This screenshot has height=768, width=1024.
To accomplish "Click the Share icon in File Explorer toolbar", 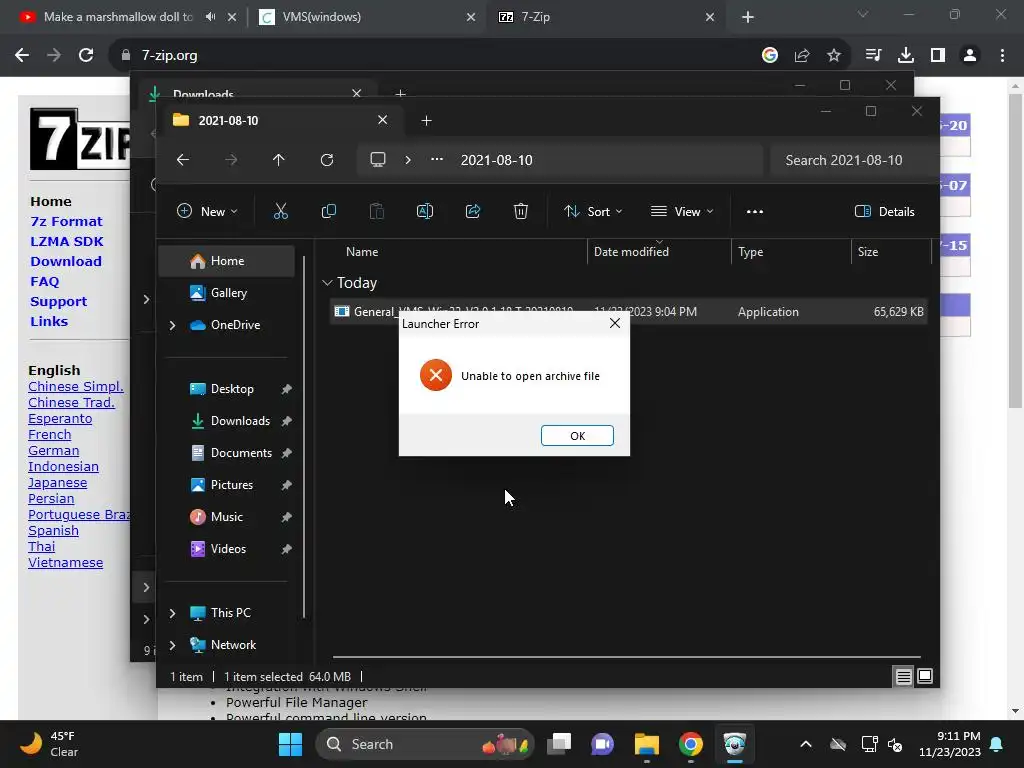I will (473, 211).
